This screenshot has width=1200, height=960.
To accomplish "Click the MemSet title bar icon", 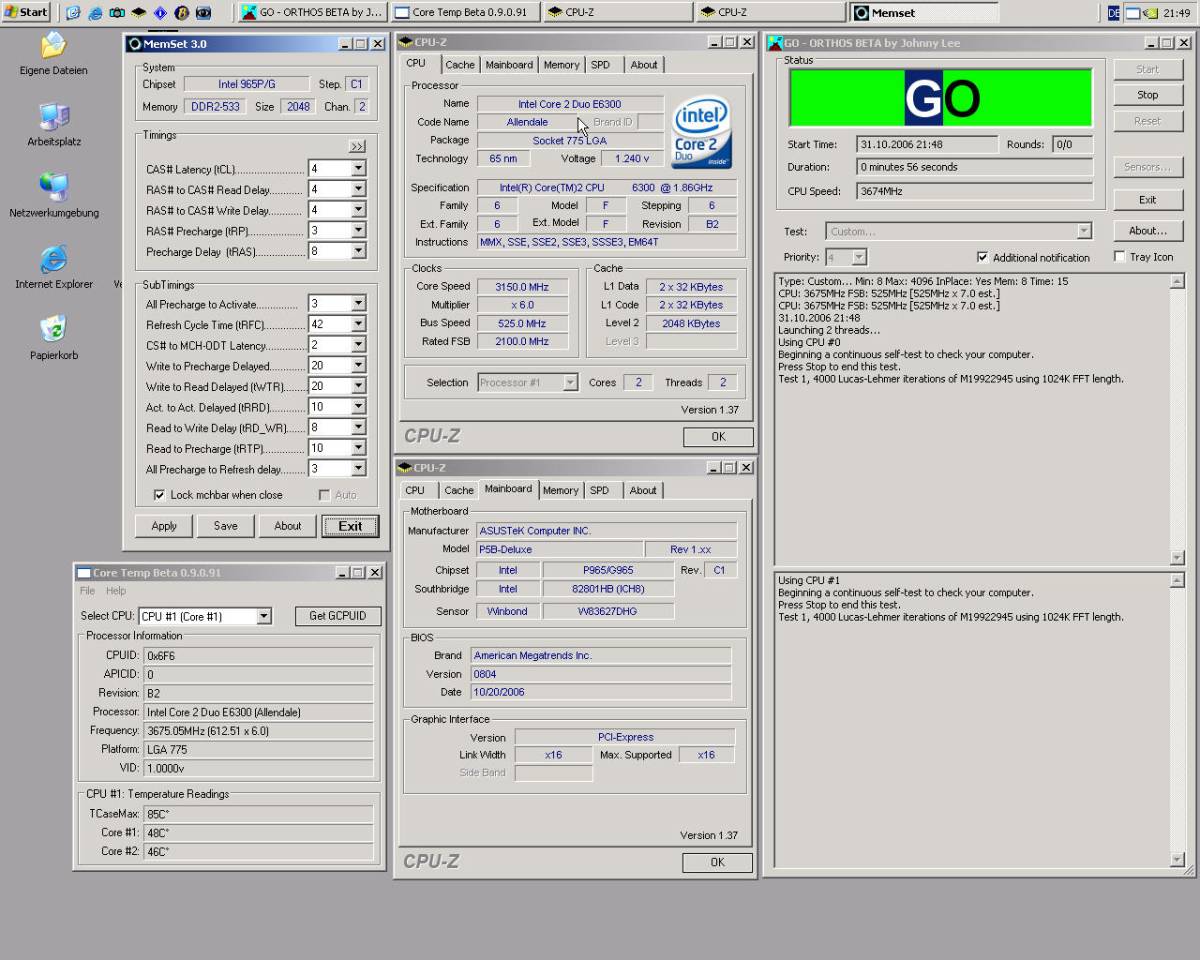I will (x=135, y=44).
